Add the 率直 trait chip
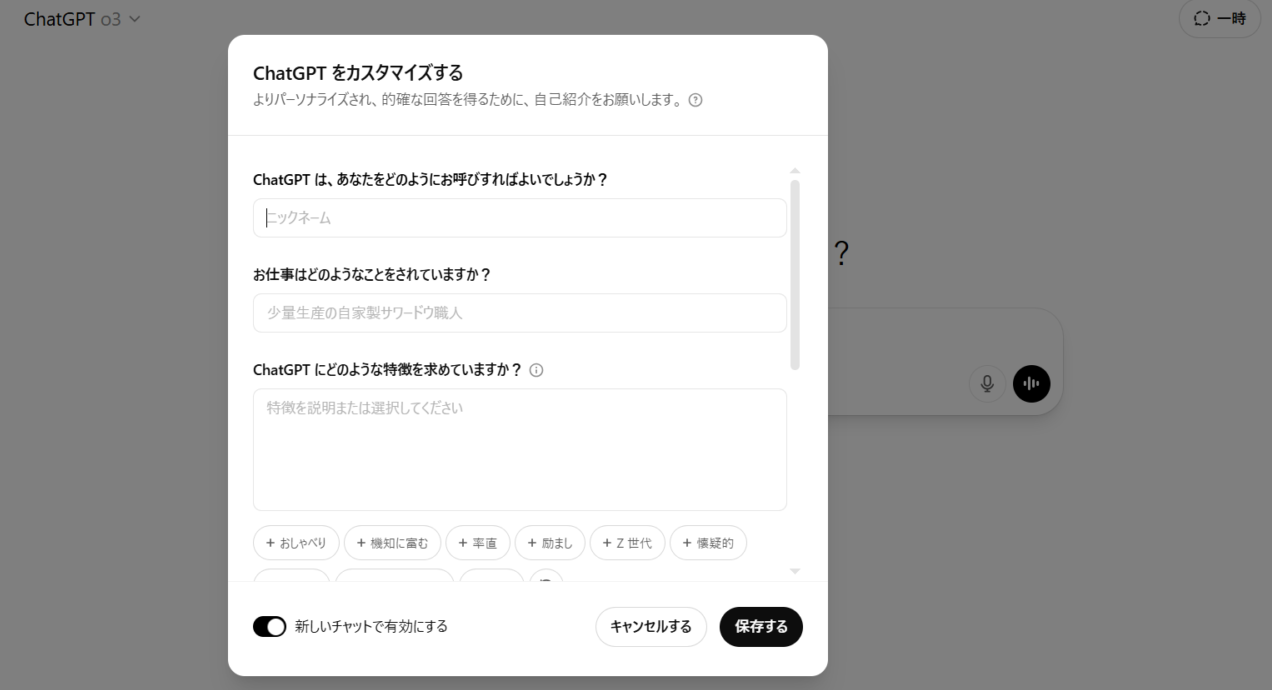The image size is (1272, 690). tap(478, 543)
